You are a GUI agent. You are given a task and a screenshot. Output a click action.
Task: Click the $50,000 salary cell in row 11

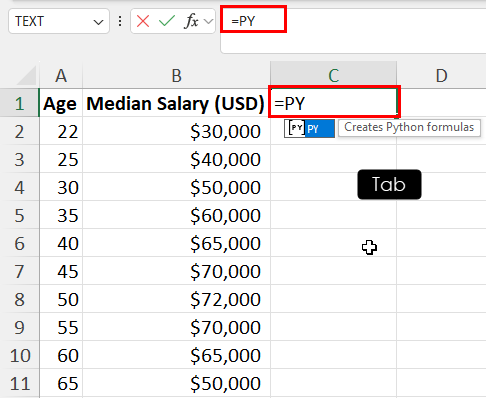click(x=176, y=383)
